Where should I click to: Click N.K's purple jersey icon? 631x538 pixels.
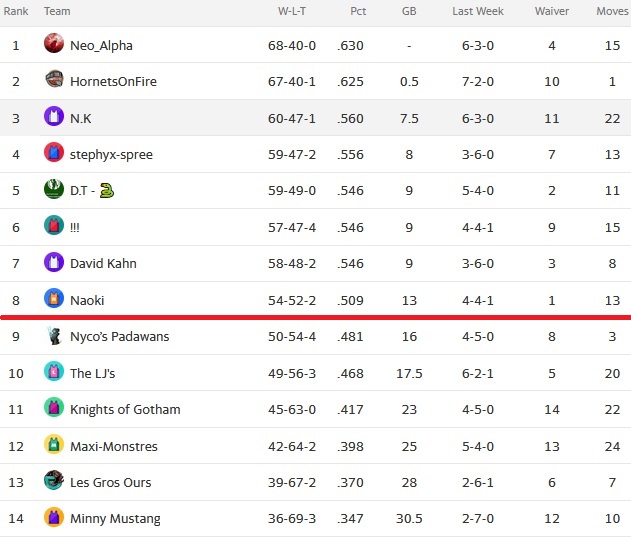[x=54, y=116]
